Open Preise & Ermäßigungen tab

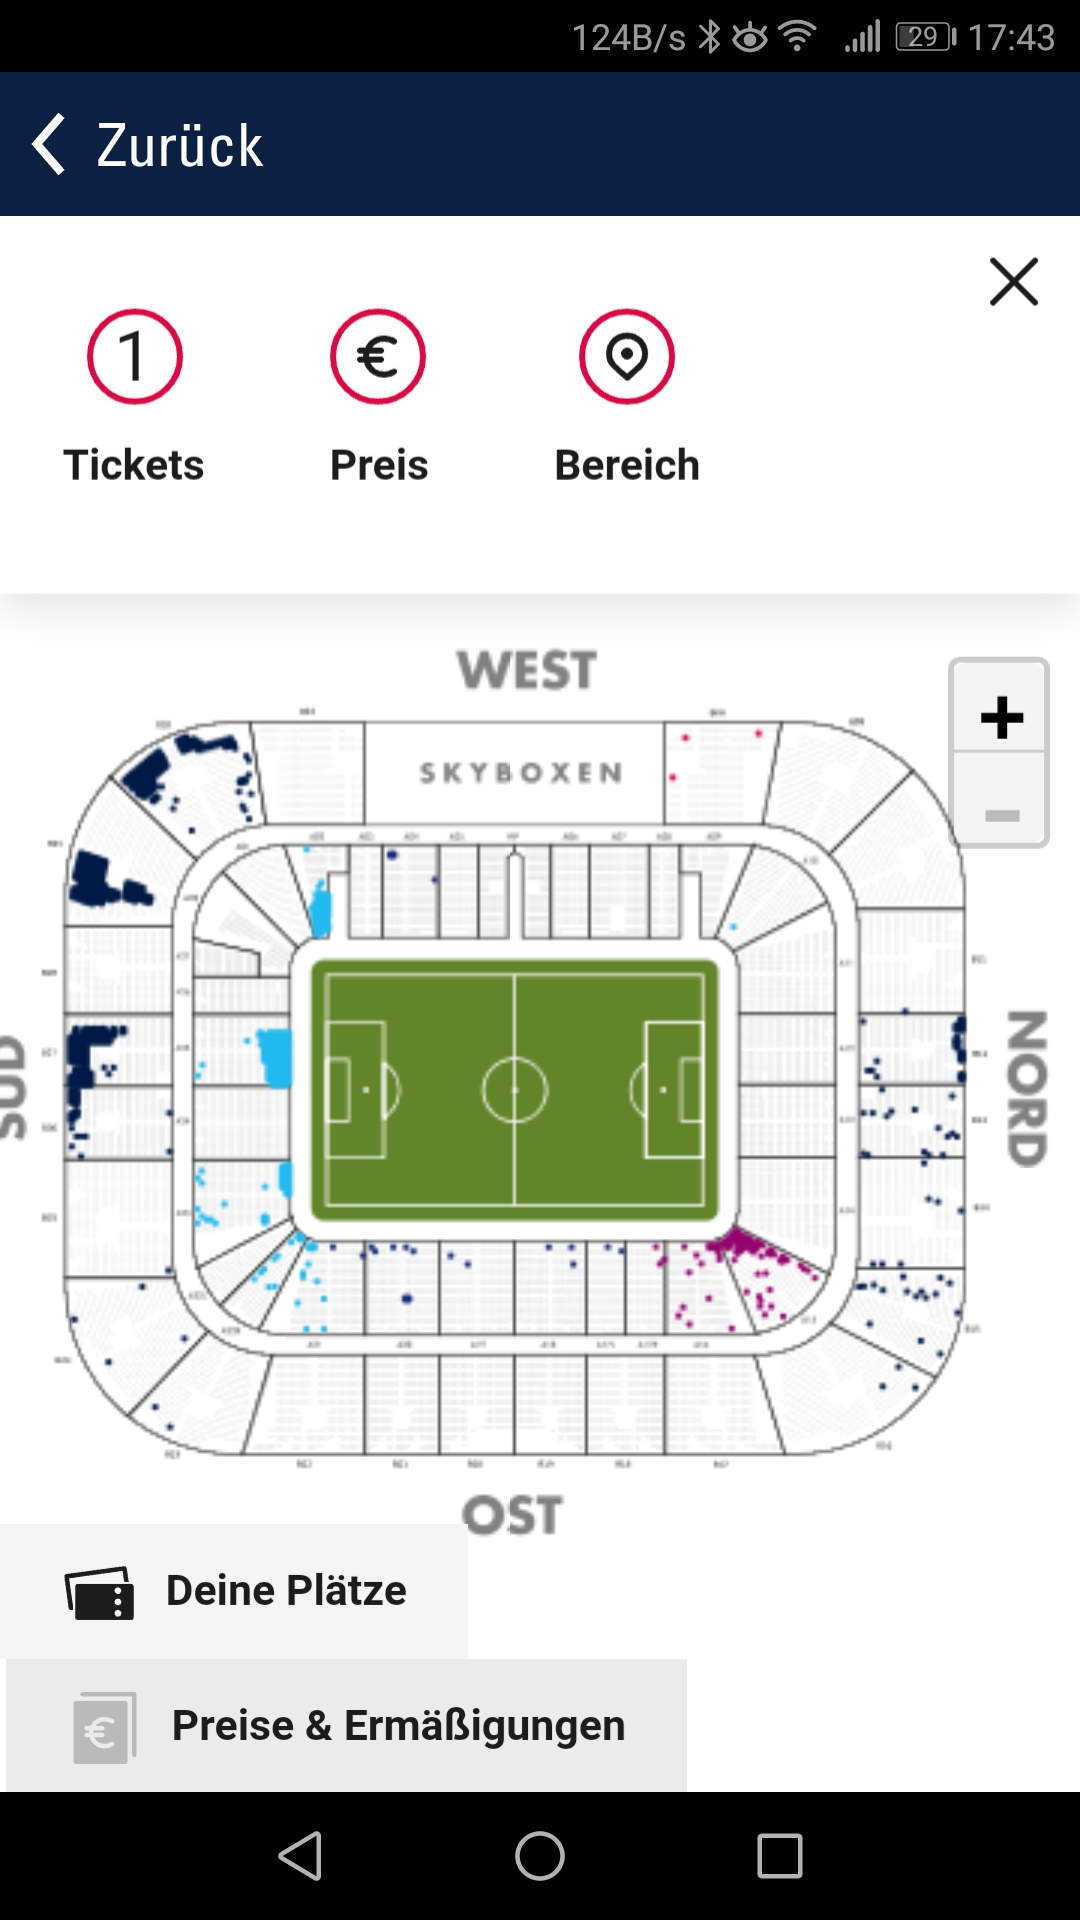(x=346, y=1725)
